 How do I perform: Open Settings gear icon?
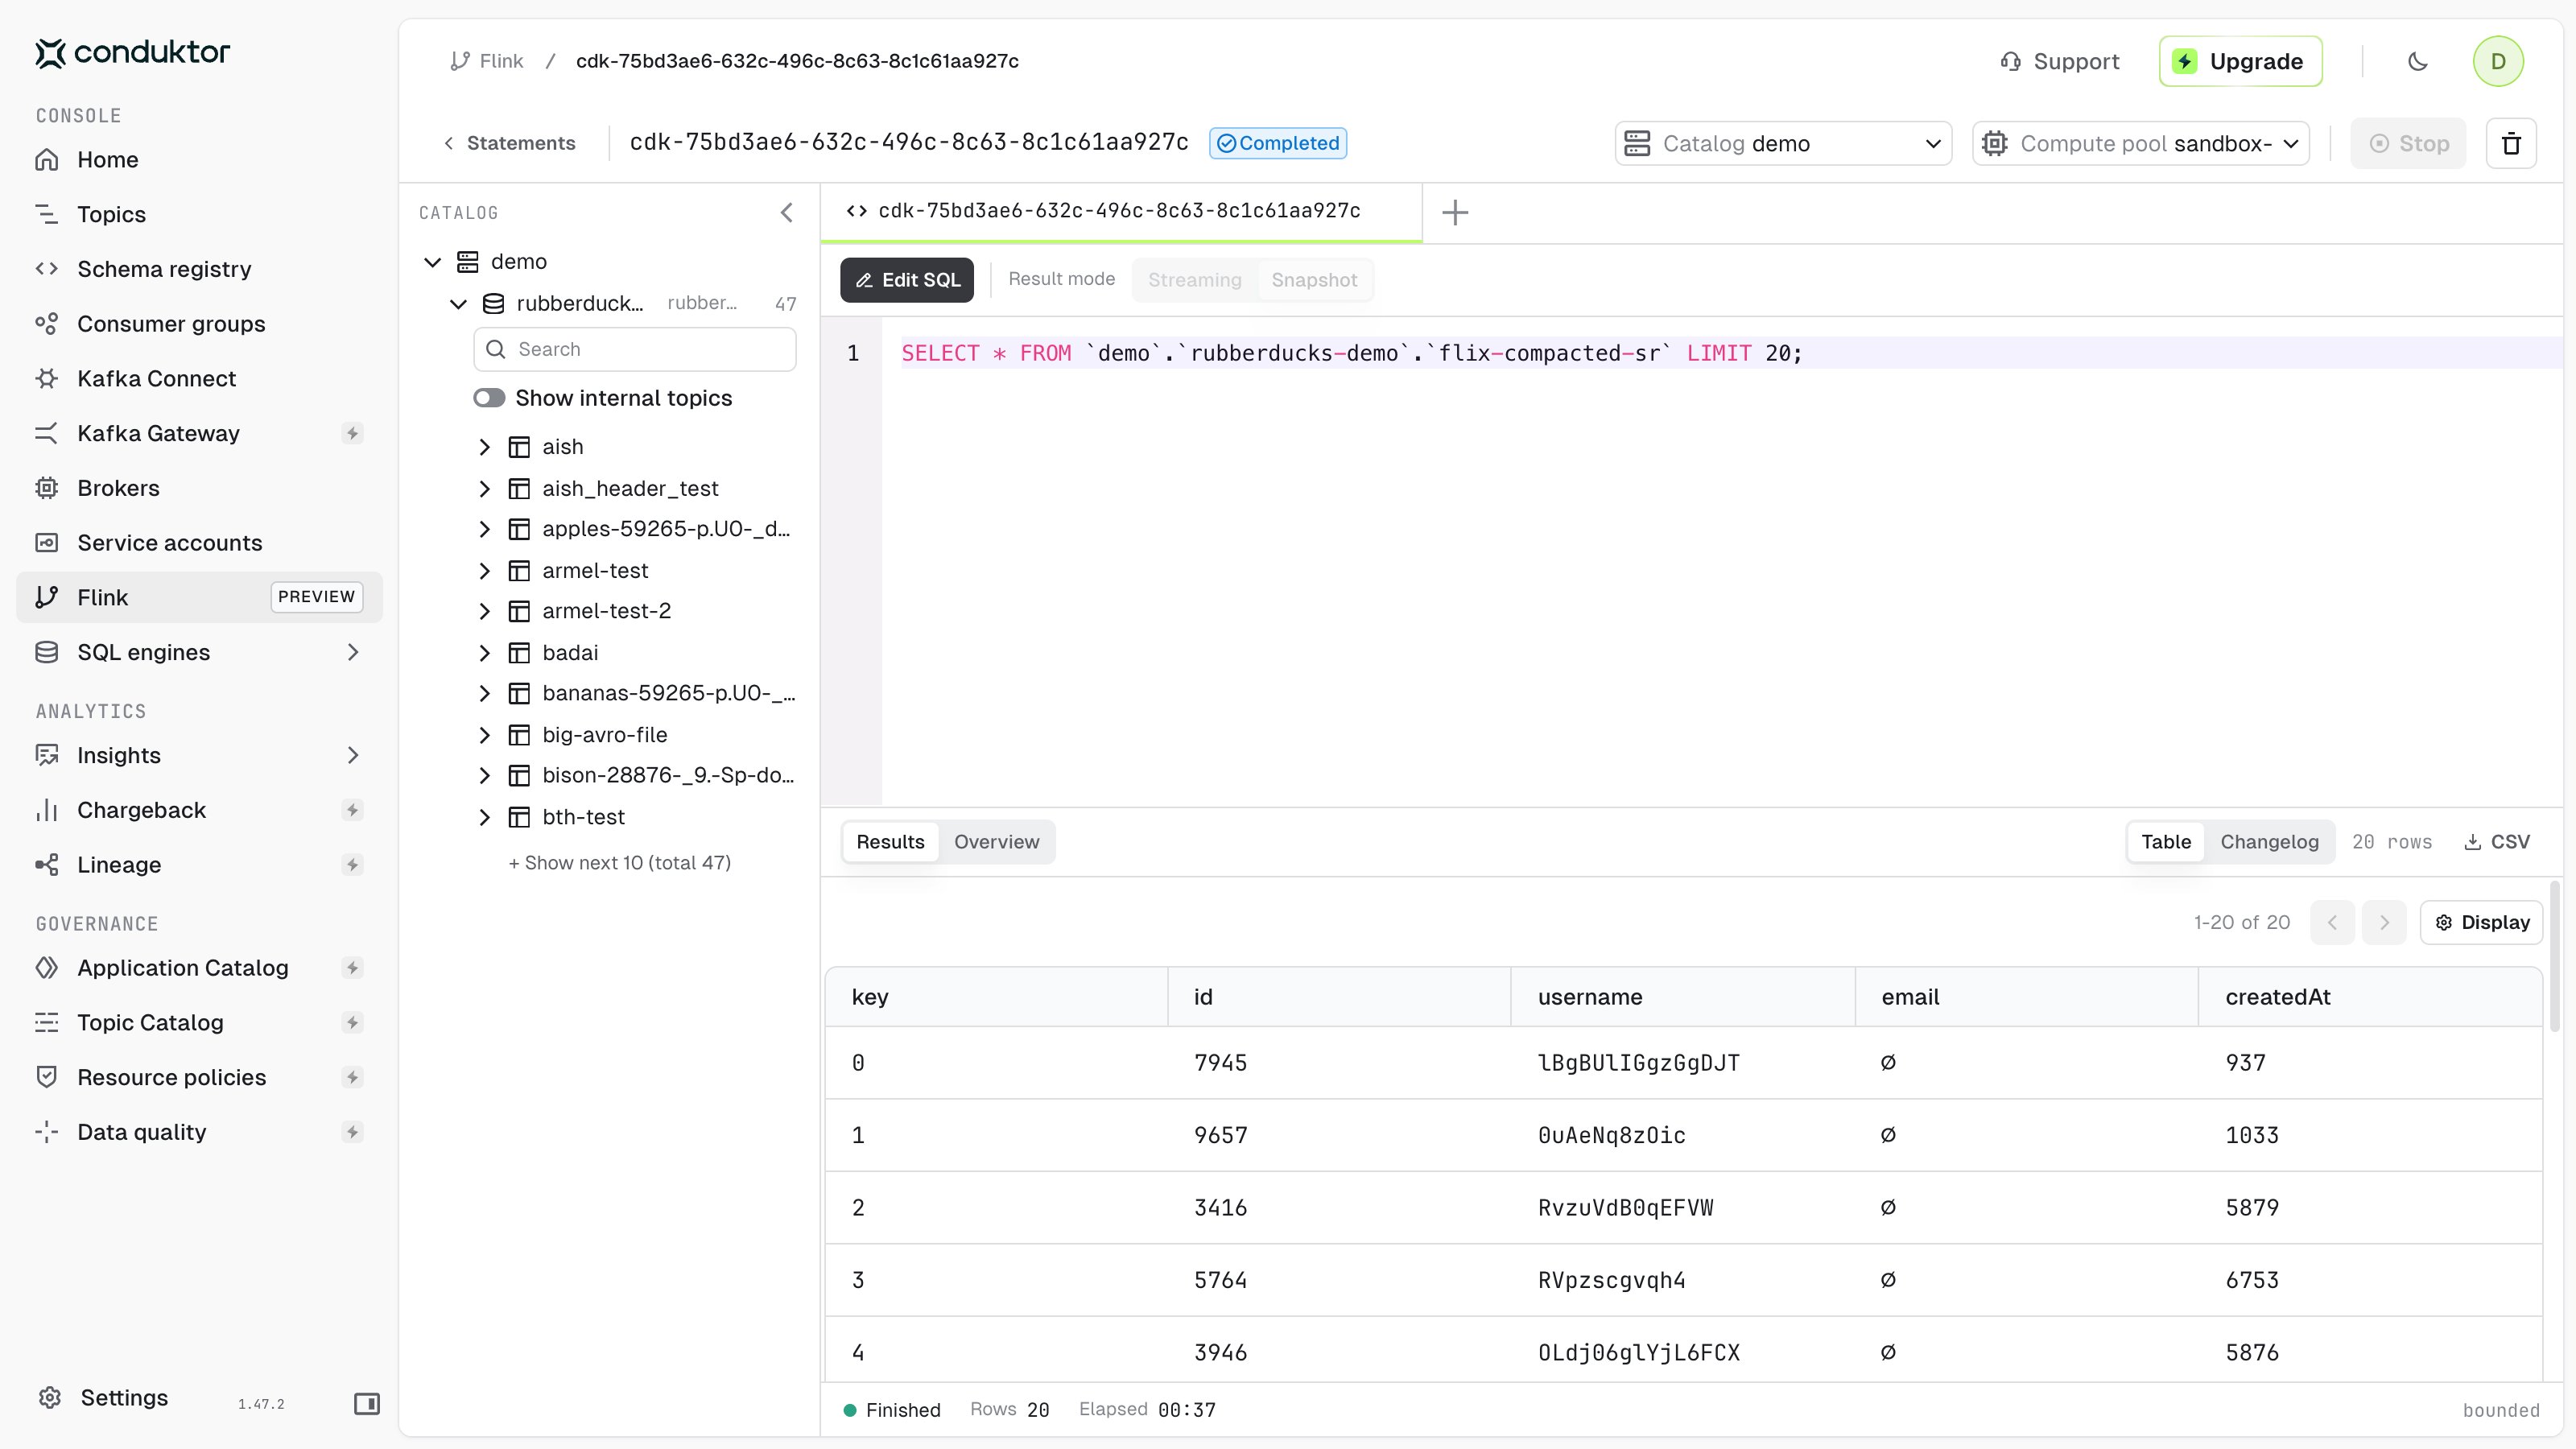[x=50, y=1398]
